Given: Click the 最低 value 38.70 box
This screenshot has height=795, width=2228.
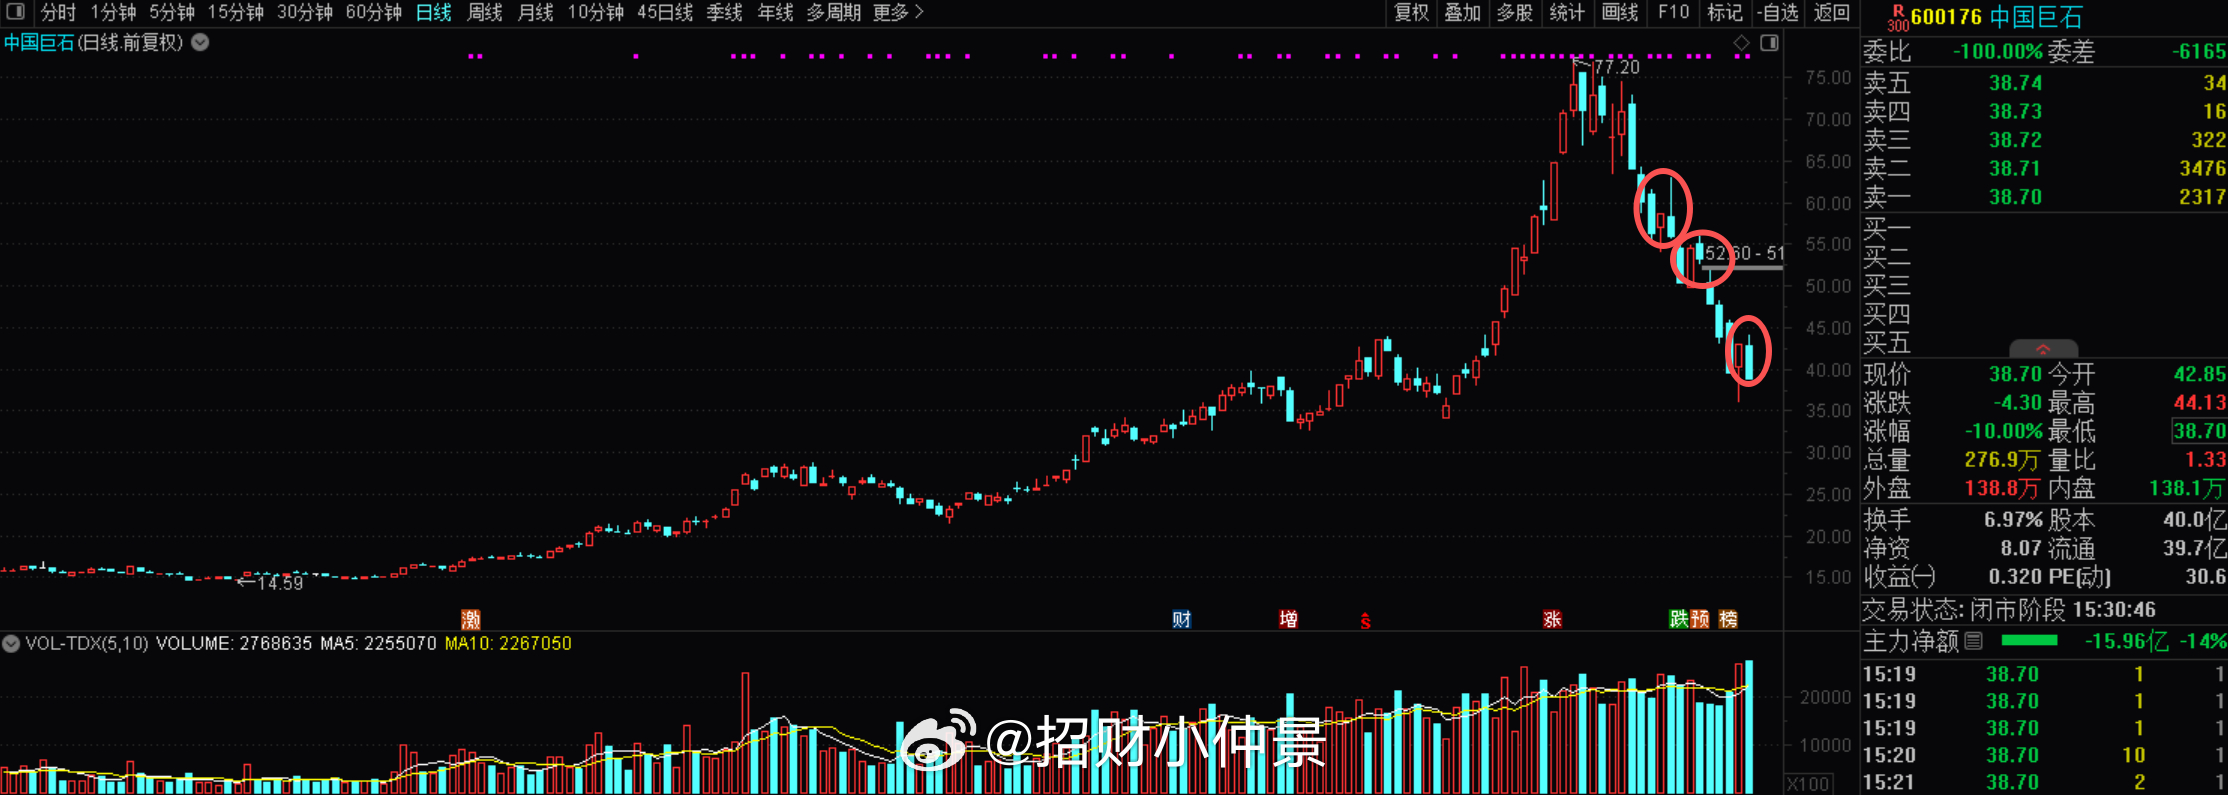Looking at the screenshot, I should click(x=2199, y=431).
